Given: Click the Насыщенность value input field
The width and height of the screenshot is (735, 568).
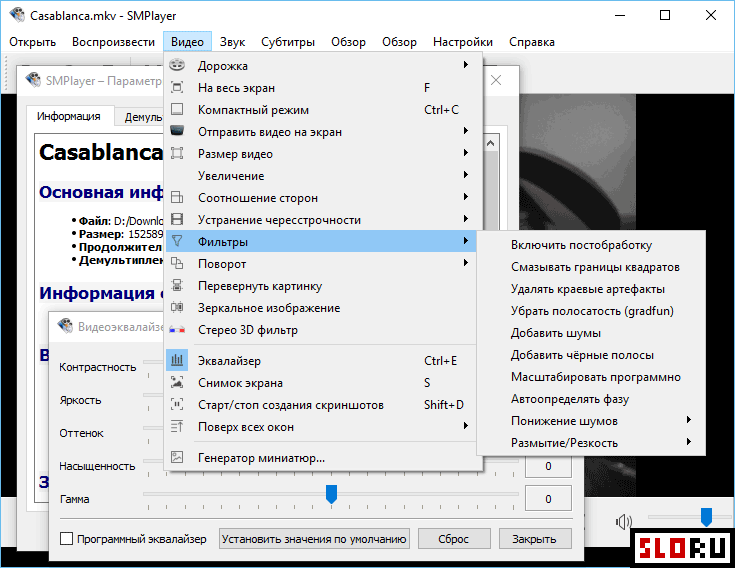Looking at the screenshot, I should pos(548,466).
